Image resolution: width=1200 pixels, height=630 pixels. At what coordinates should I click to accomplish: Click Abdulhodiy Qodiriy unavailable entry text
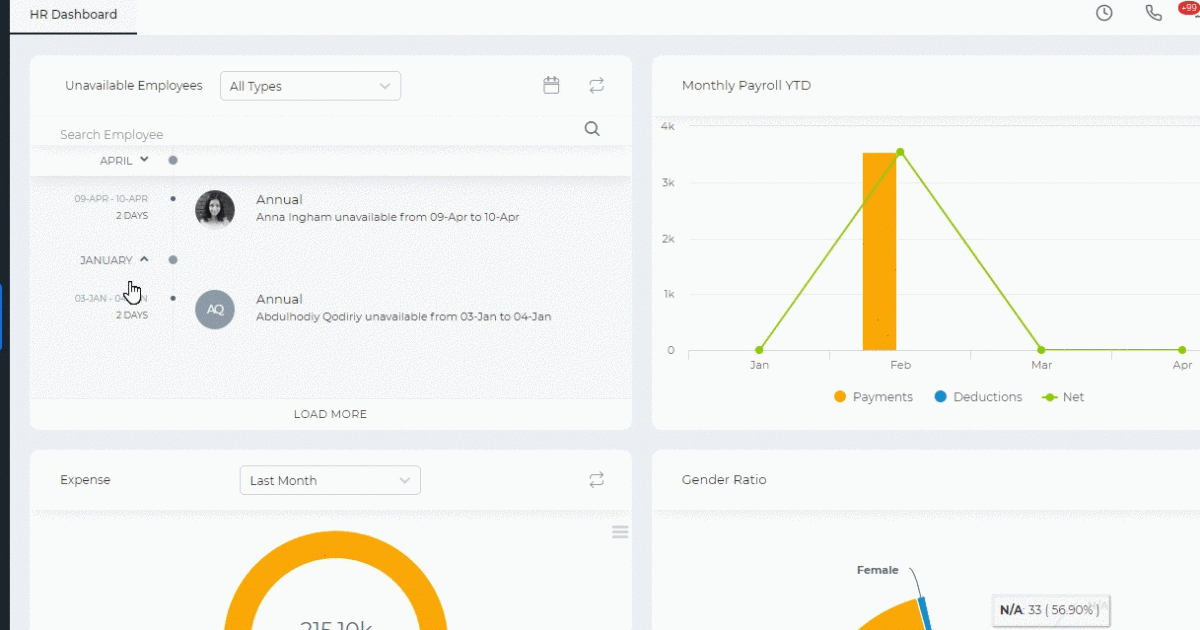click(x=404, y=317)
